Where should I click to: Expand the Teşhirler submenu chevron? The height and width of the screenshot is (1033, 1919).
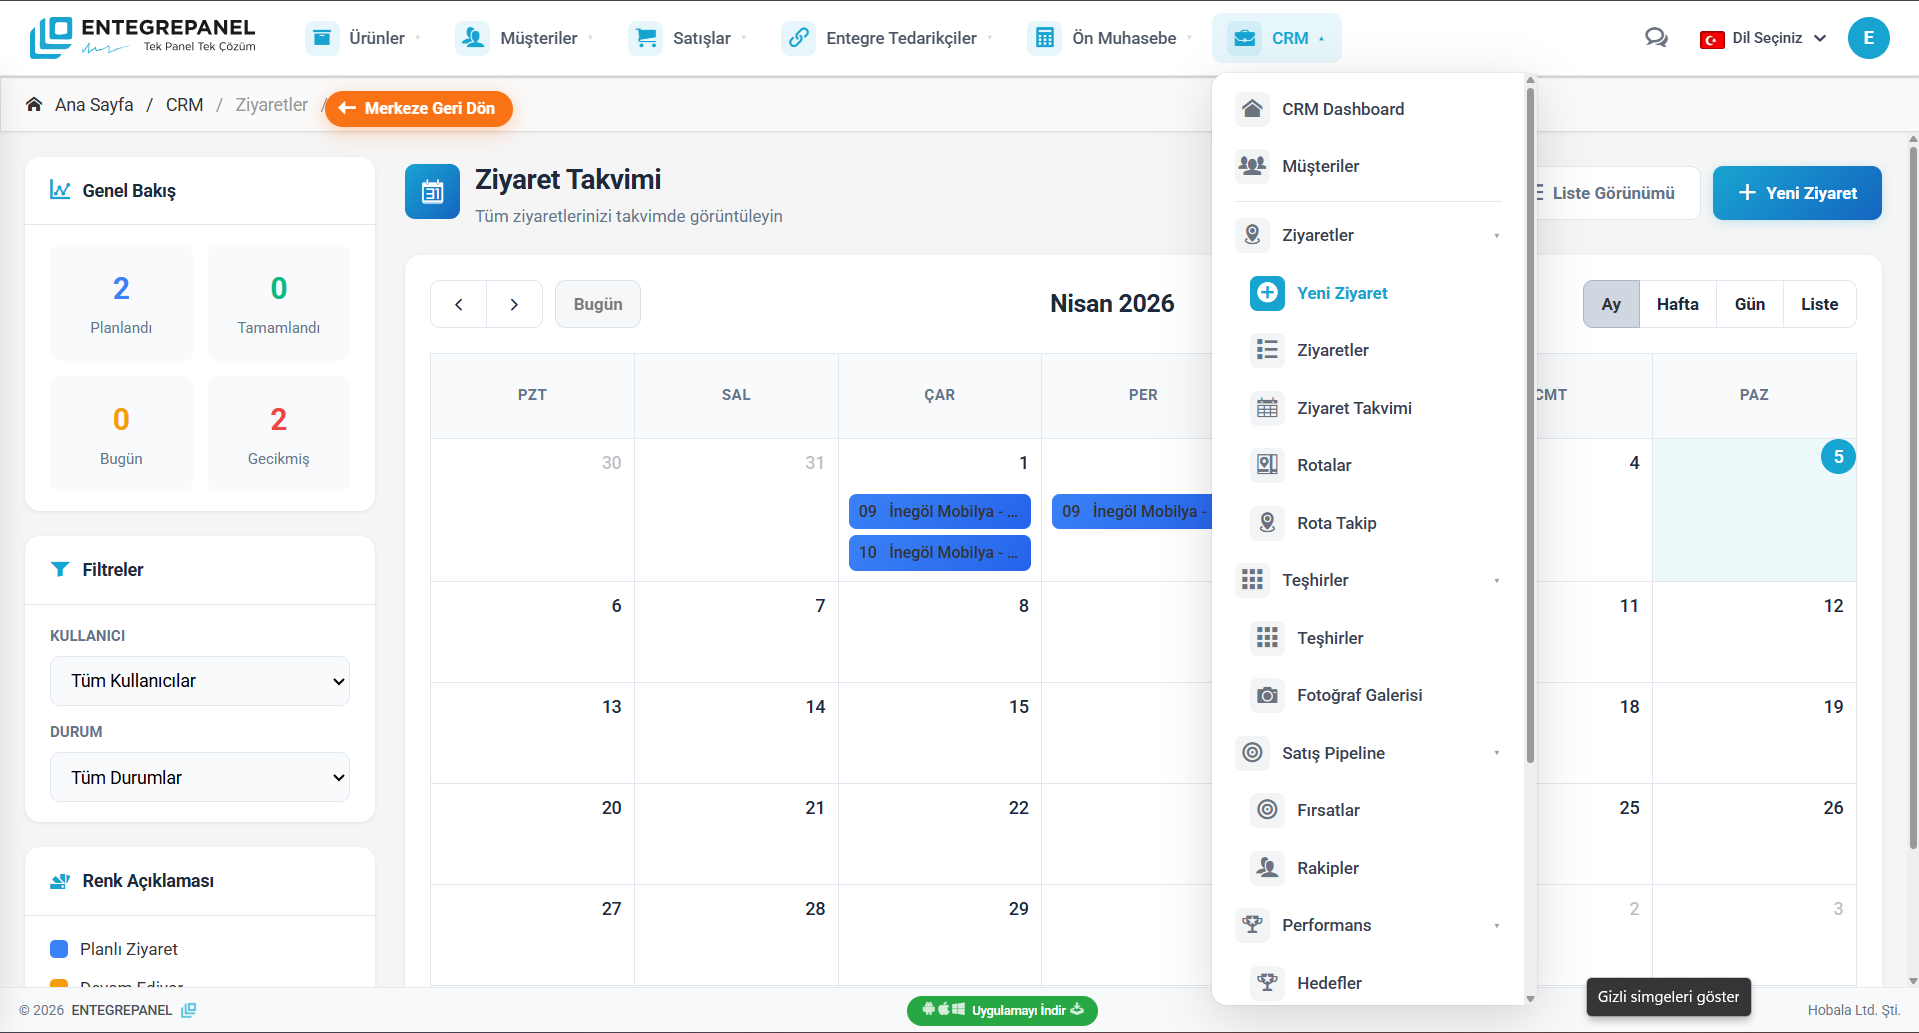click(1496, 580)
